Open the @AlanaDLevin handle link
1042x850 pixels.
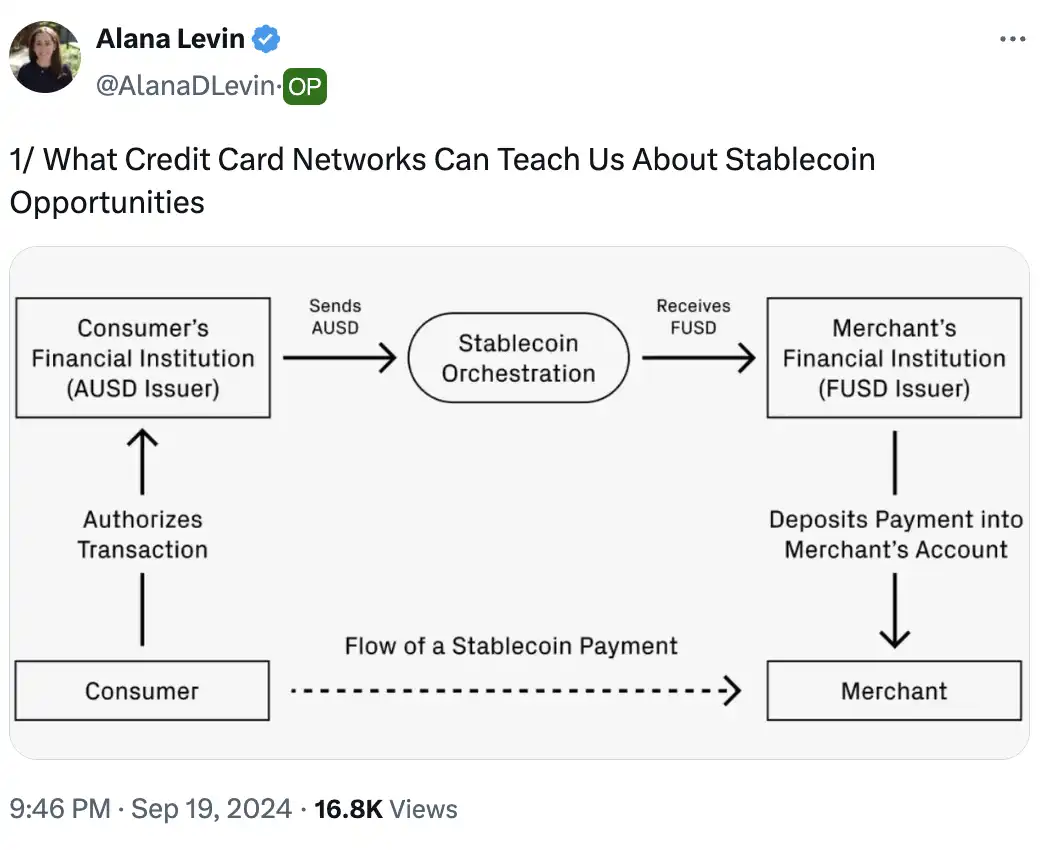[x=184, y=87]
